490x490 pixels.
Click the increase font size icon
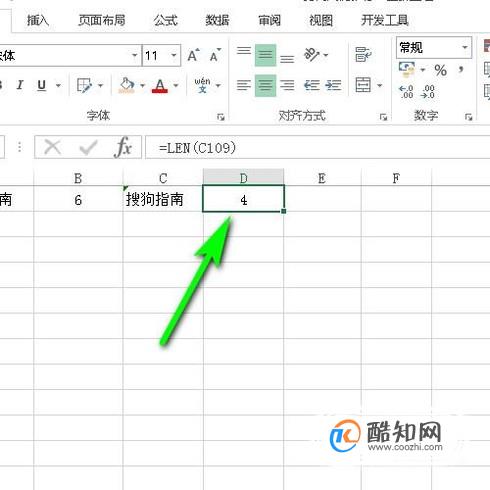pyautogui.click(x=193, y=55)
